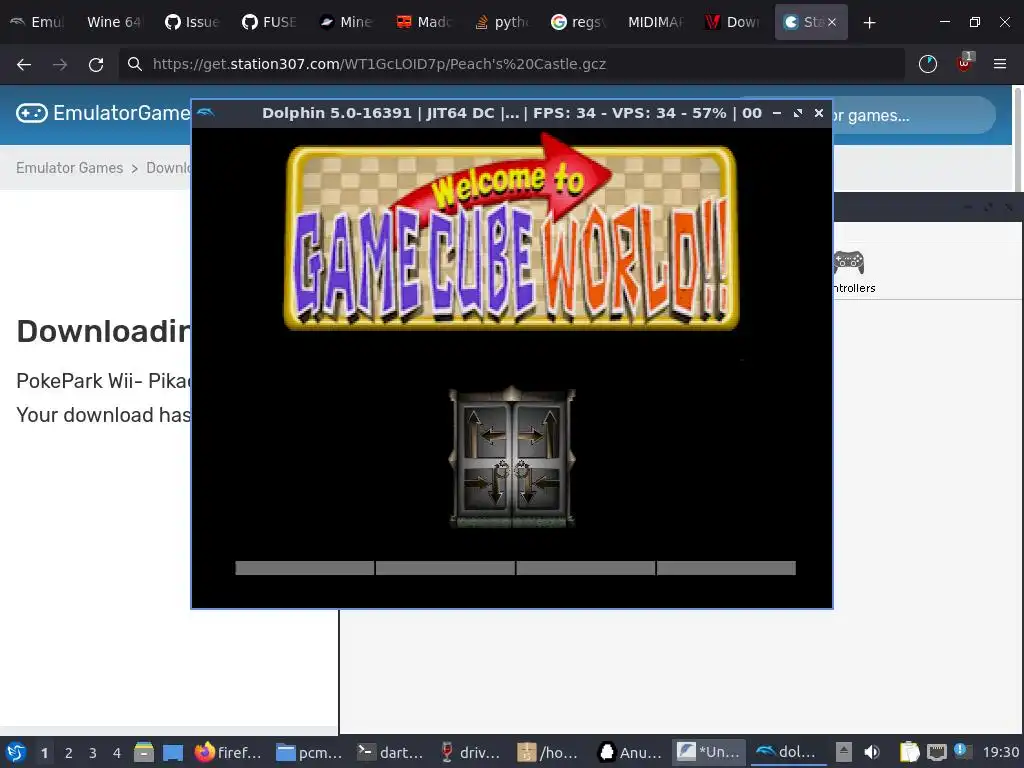The image size is (1024, 768).
Task: Click the eject tray icon in the taskbar
Action: [x=844, y=752]
